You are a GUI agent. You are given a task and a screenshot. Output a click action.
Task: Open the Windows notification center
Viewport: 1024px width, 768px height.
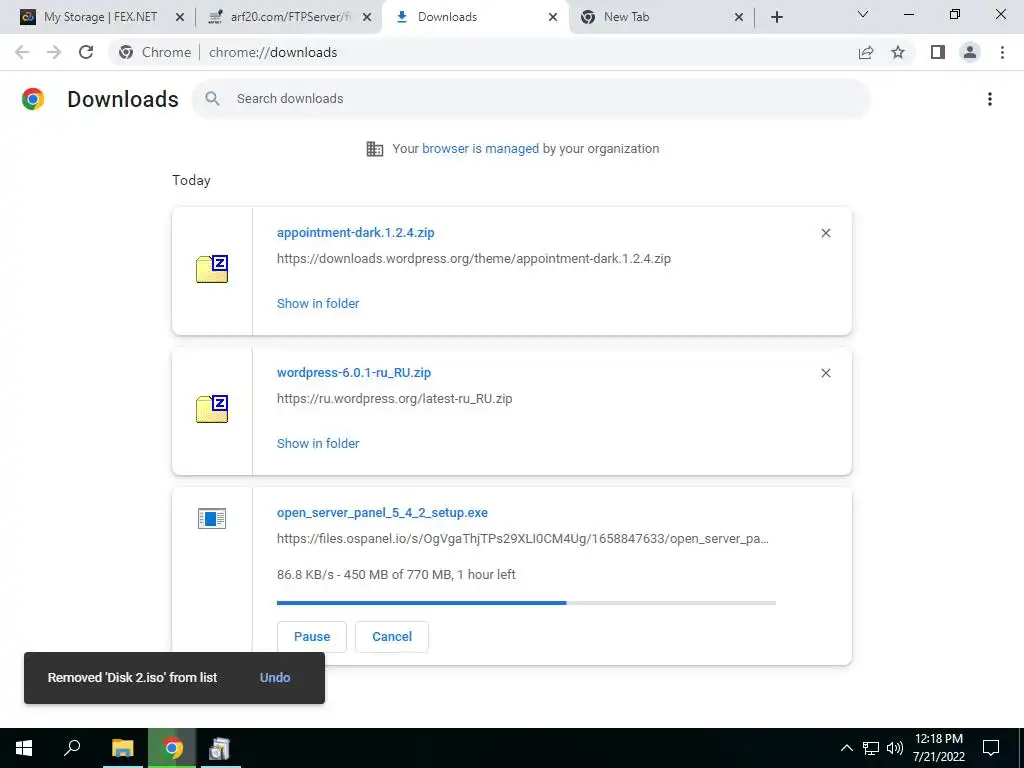991,748
